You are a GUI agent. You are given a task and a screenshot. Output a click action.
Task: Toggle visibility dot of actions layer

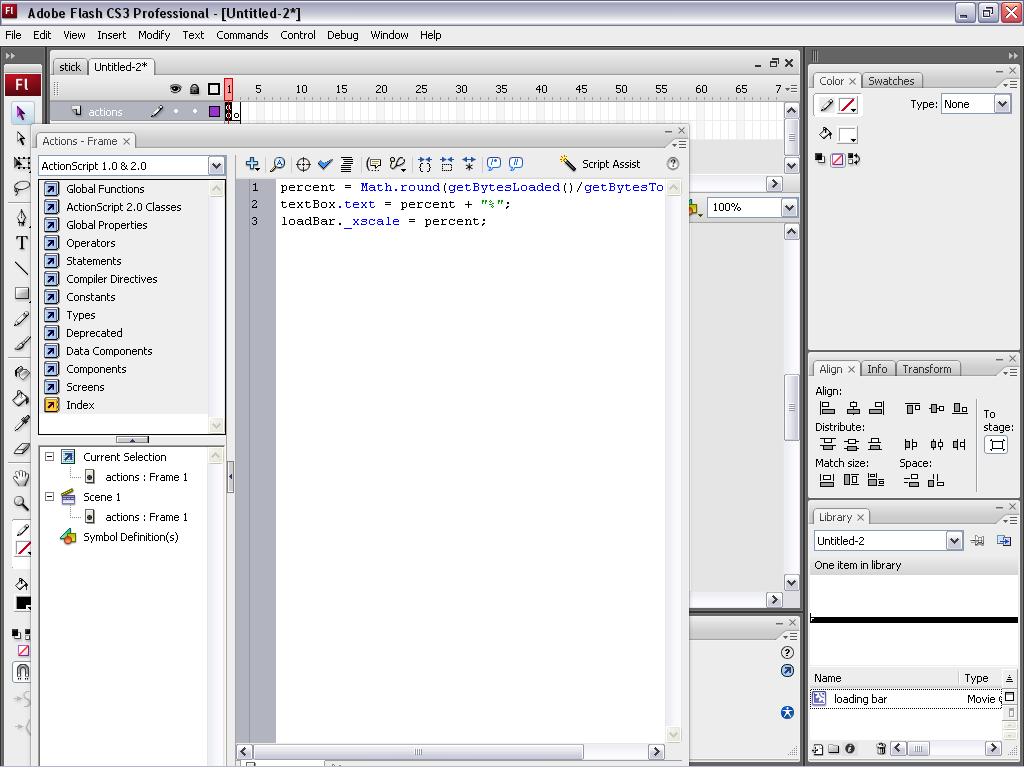pyautogui.click(x=175, y=112)
